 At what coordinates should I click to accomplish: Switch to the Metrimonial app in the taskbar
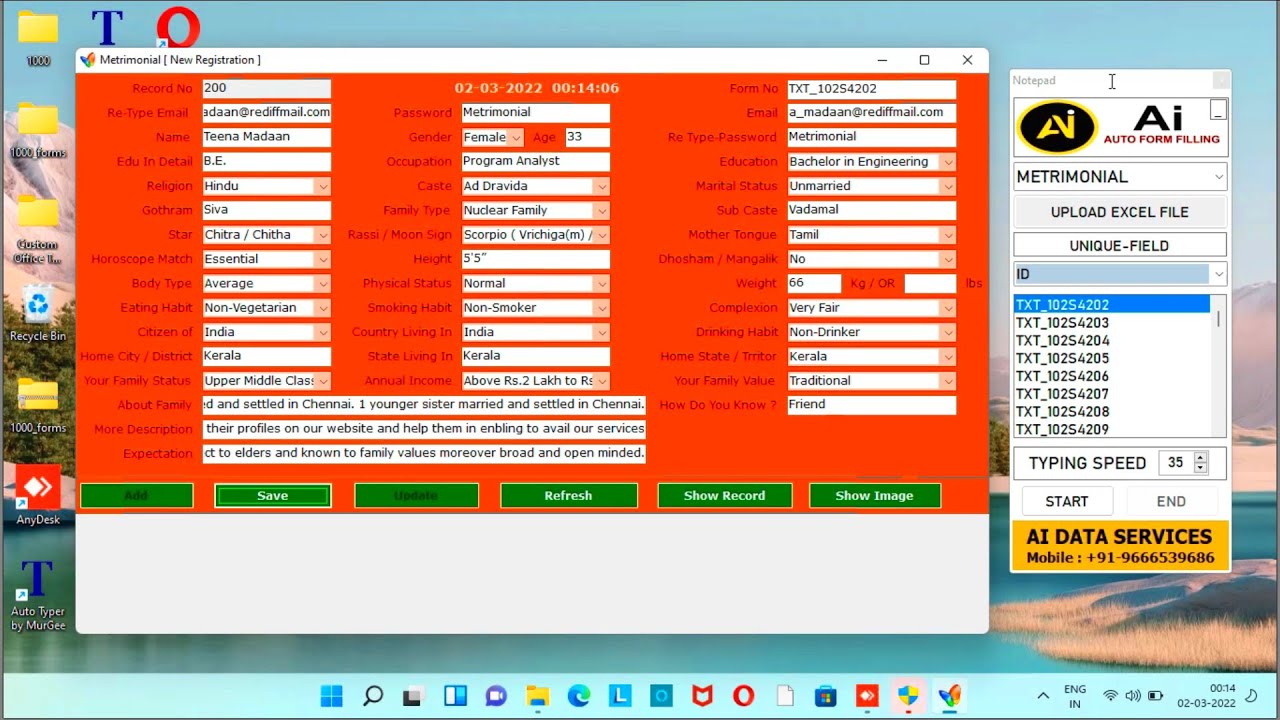[x=950, y=695]
